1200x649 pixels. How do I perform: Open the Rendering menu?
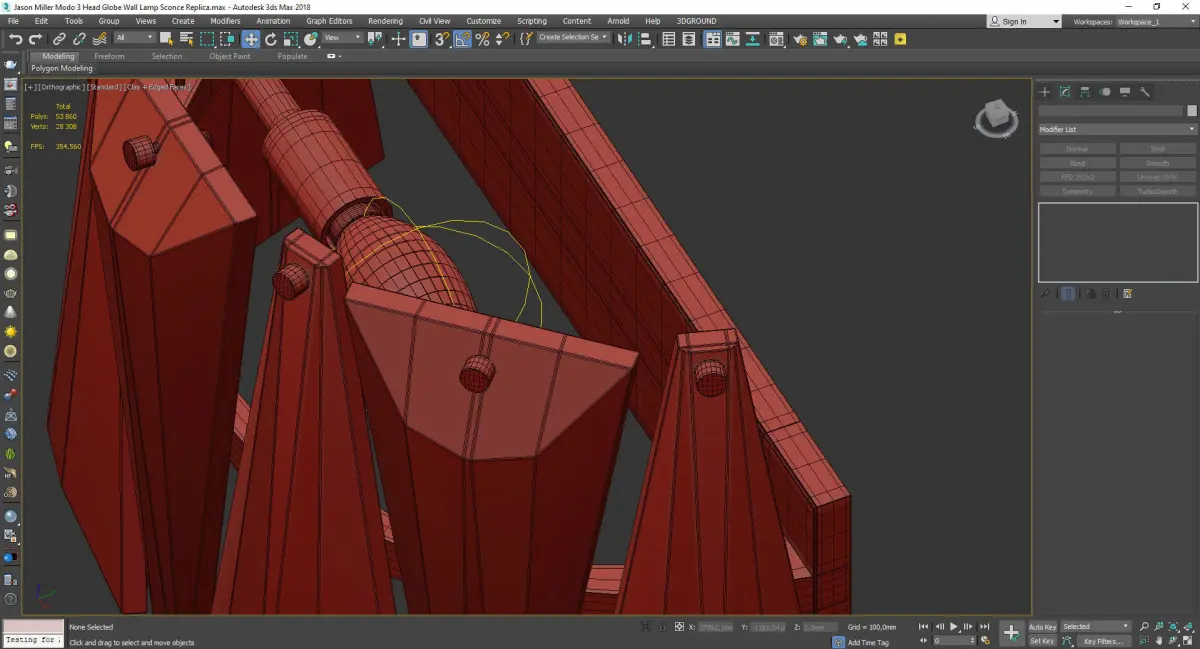pos(385,21)
